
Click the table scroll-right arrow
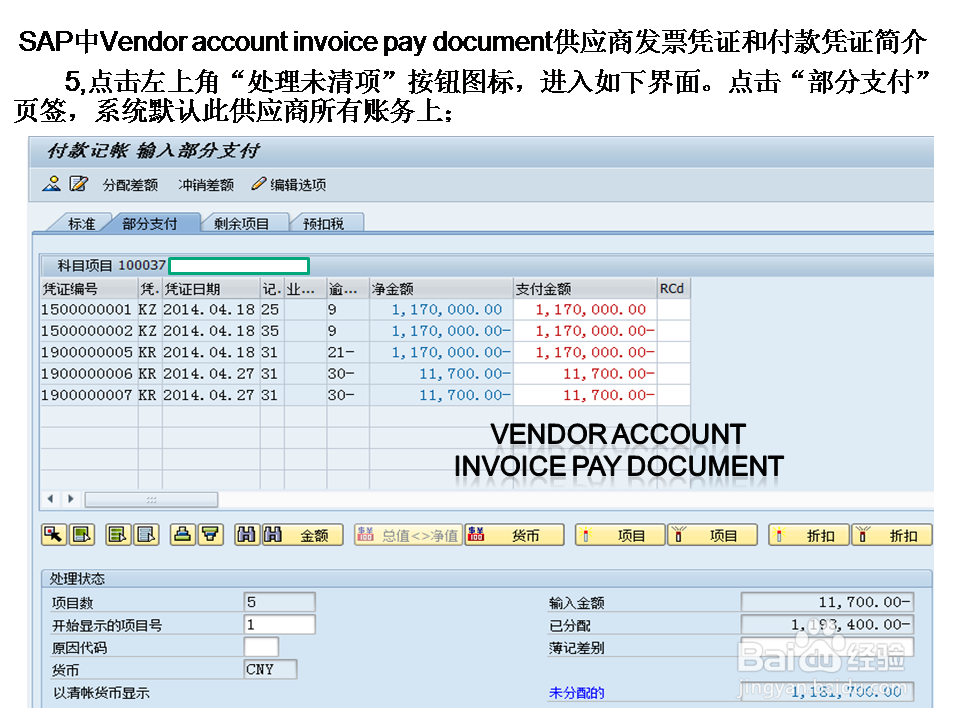tap(71, 499)
